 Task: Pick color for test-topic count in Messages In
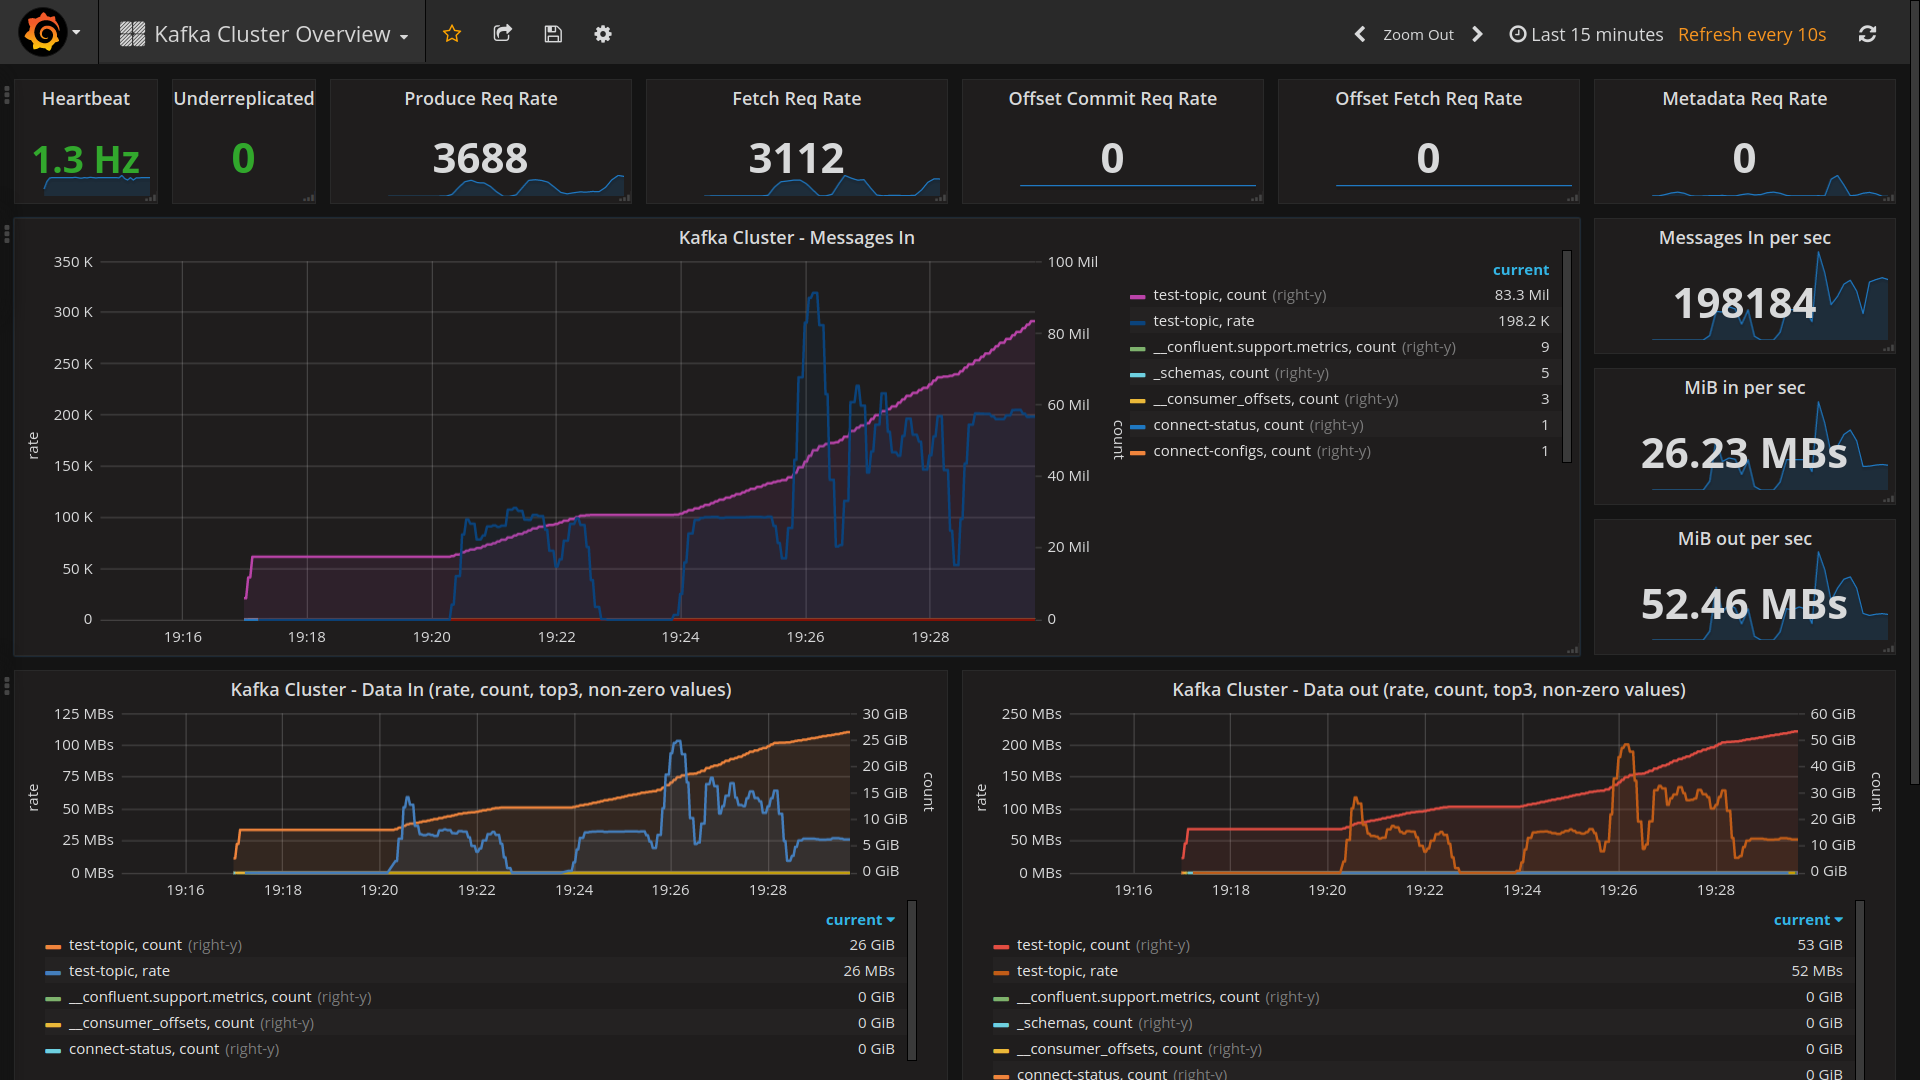[1137, 296]
